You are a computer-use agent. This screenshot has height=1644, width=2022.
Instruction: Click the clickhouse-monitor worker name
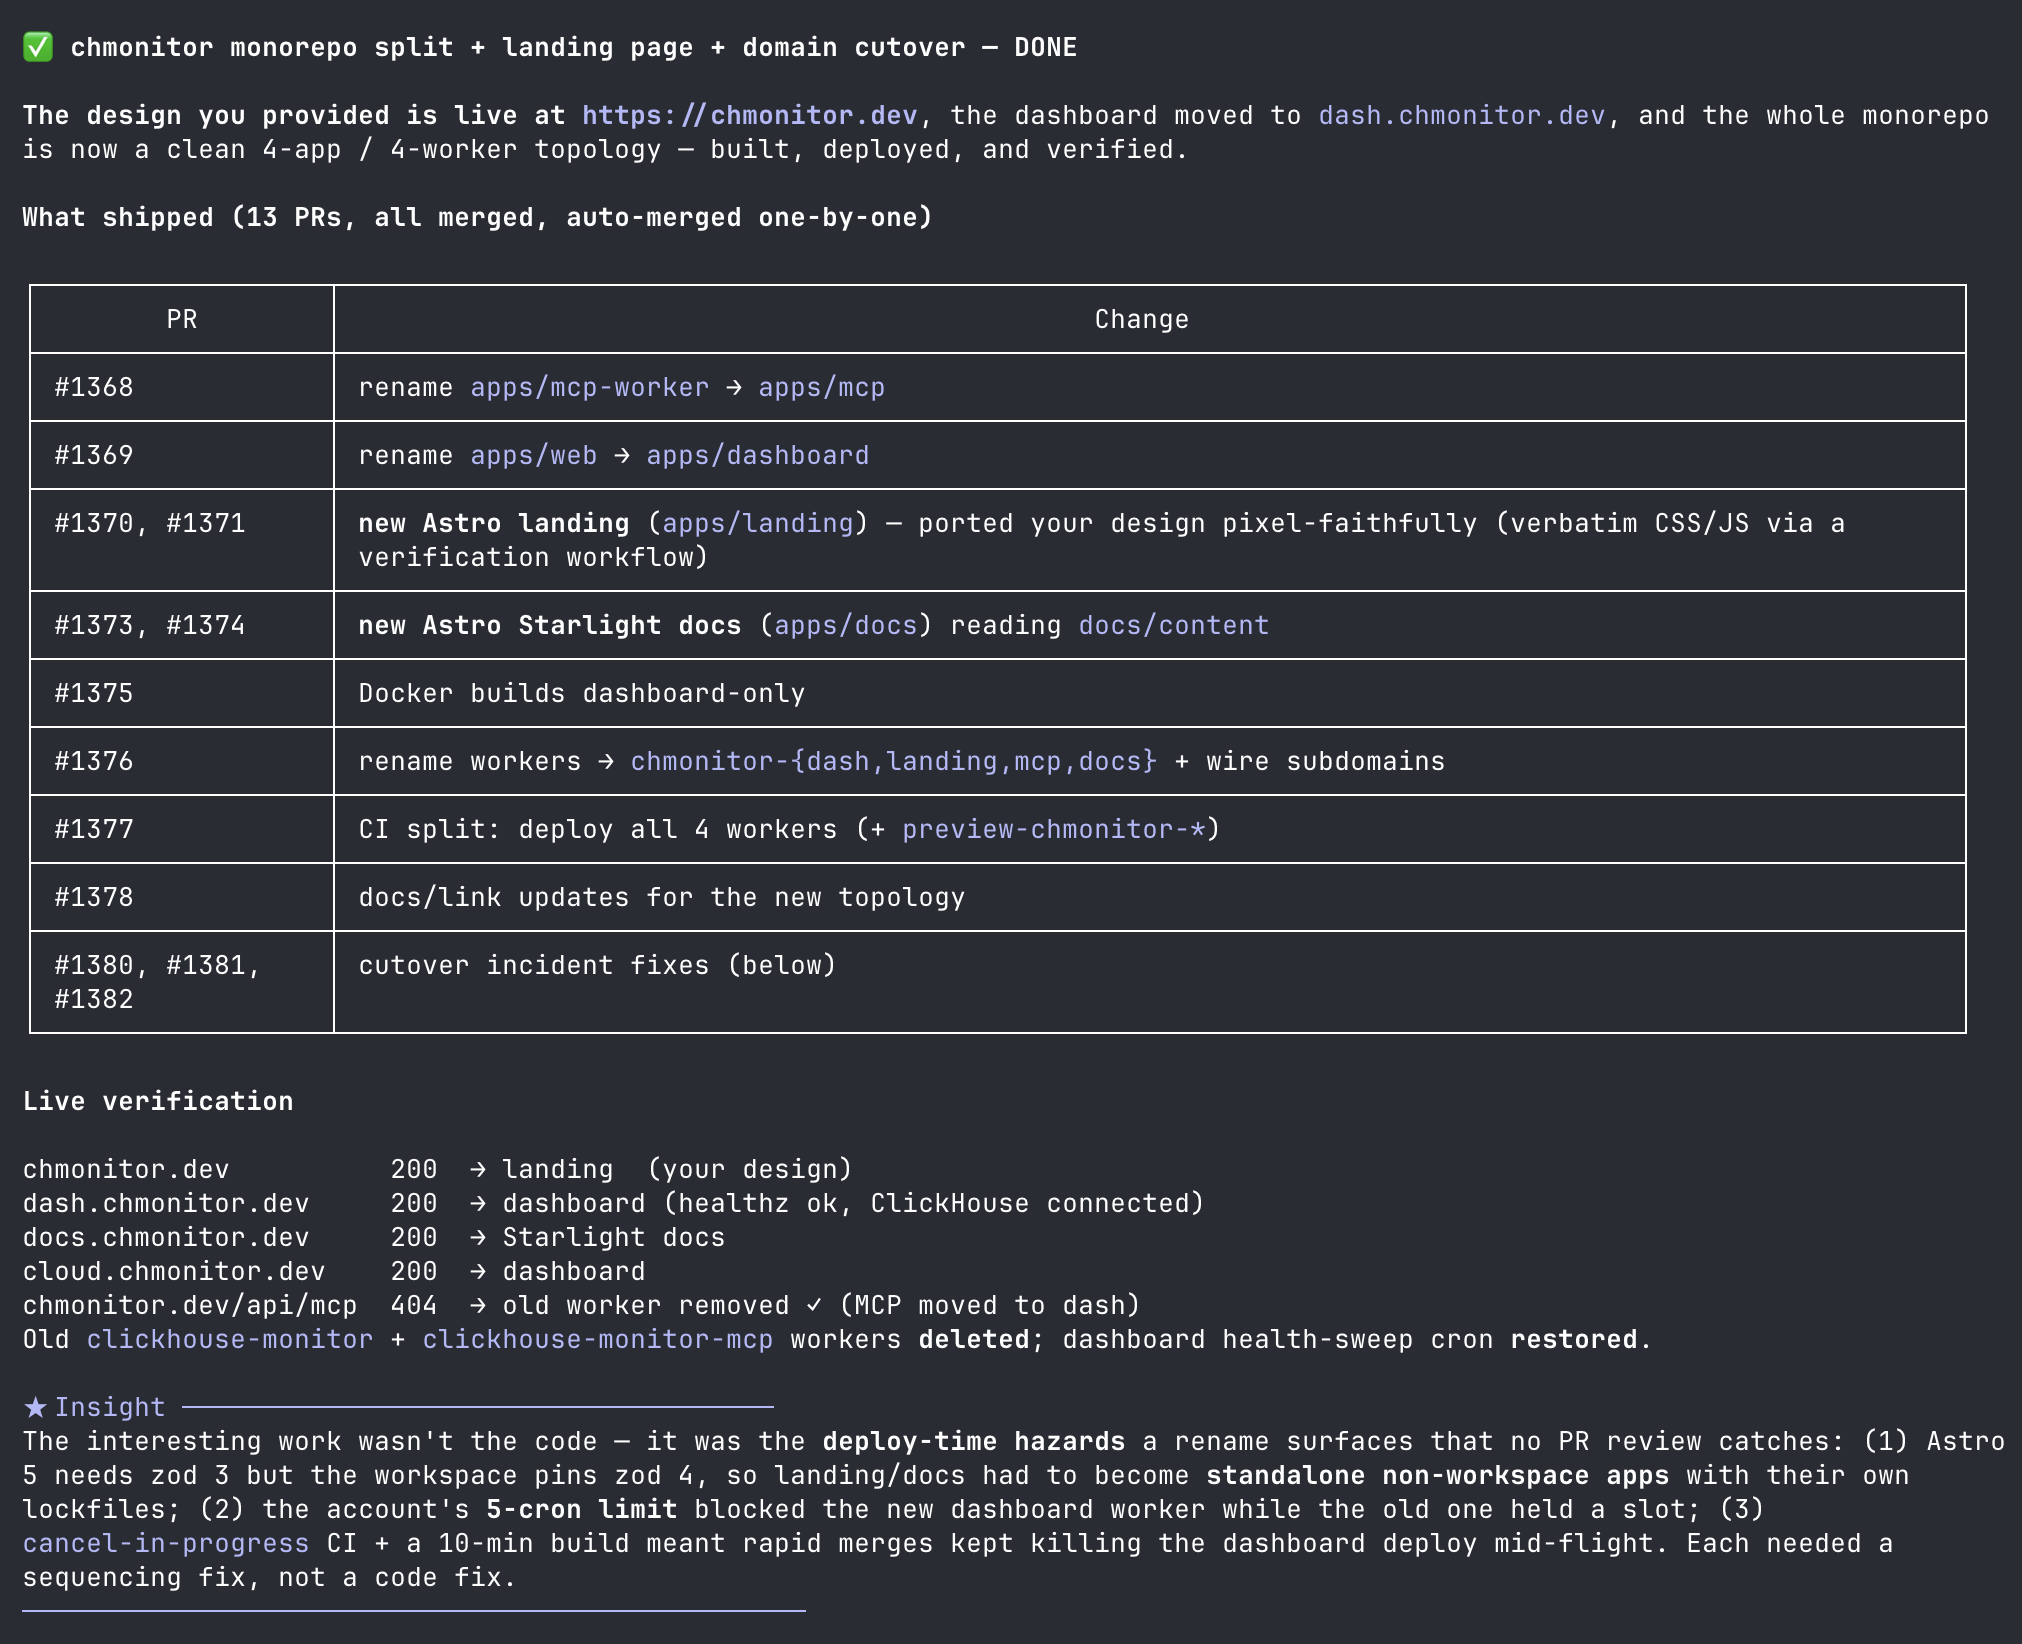click(229, 1339)
